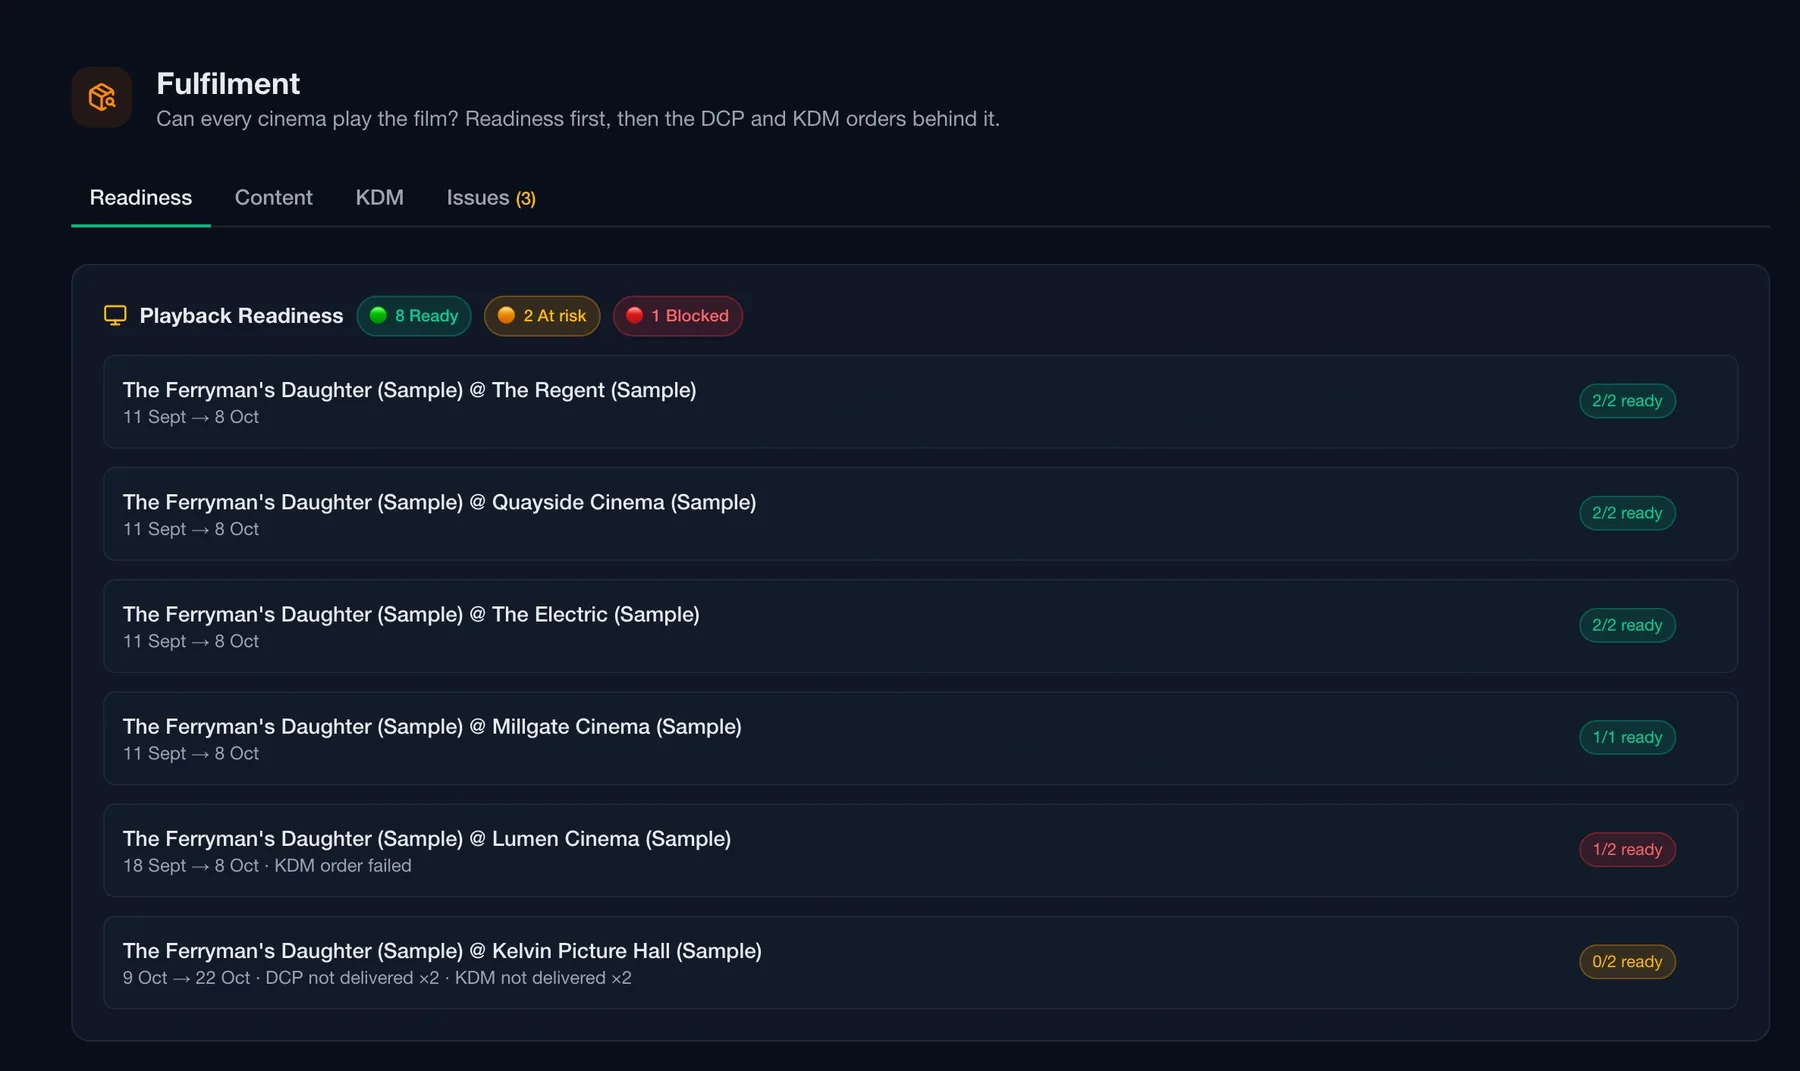Click the 'KDM order failed' note
This screenshot has width=1800, height=1071.
point(343,866)
